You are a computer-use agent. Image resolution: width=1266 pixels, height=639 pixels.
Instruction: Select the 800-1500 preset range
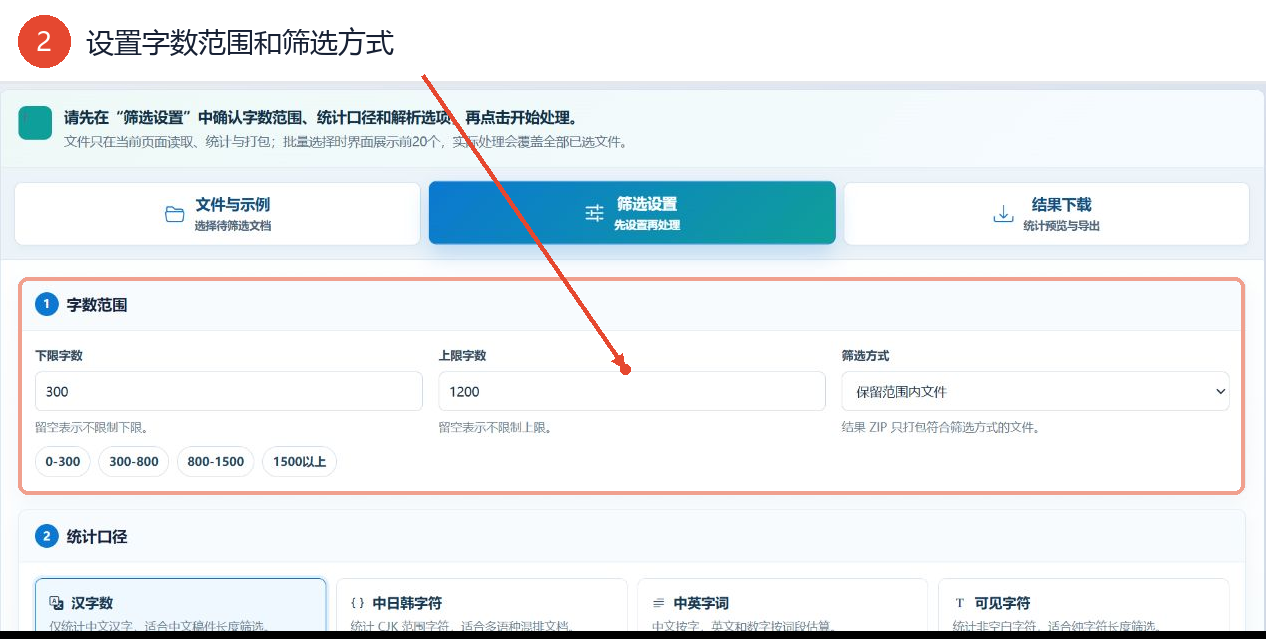[215, 462]
